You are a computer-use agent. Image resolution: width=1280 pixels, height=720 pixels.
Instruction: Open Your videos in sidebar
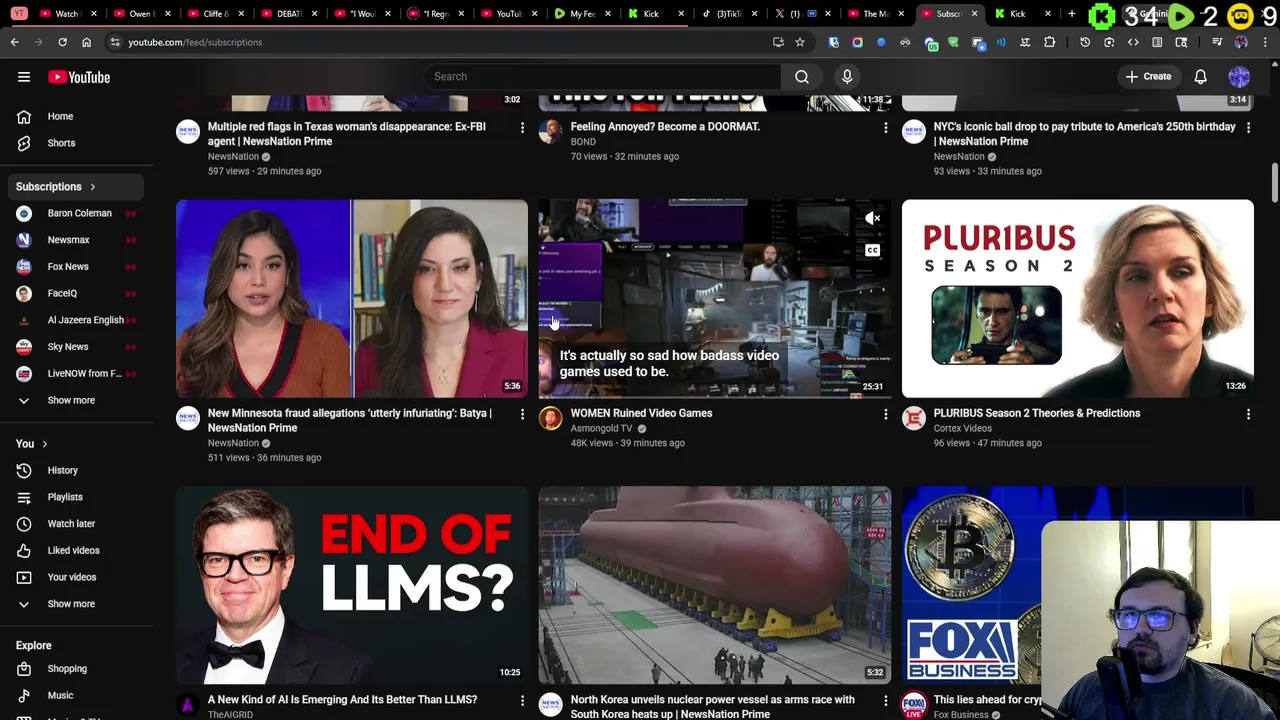[78, 577]
